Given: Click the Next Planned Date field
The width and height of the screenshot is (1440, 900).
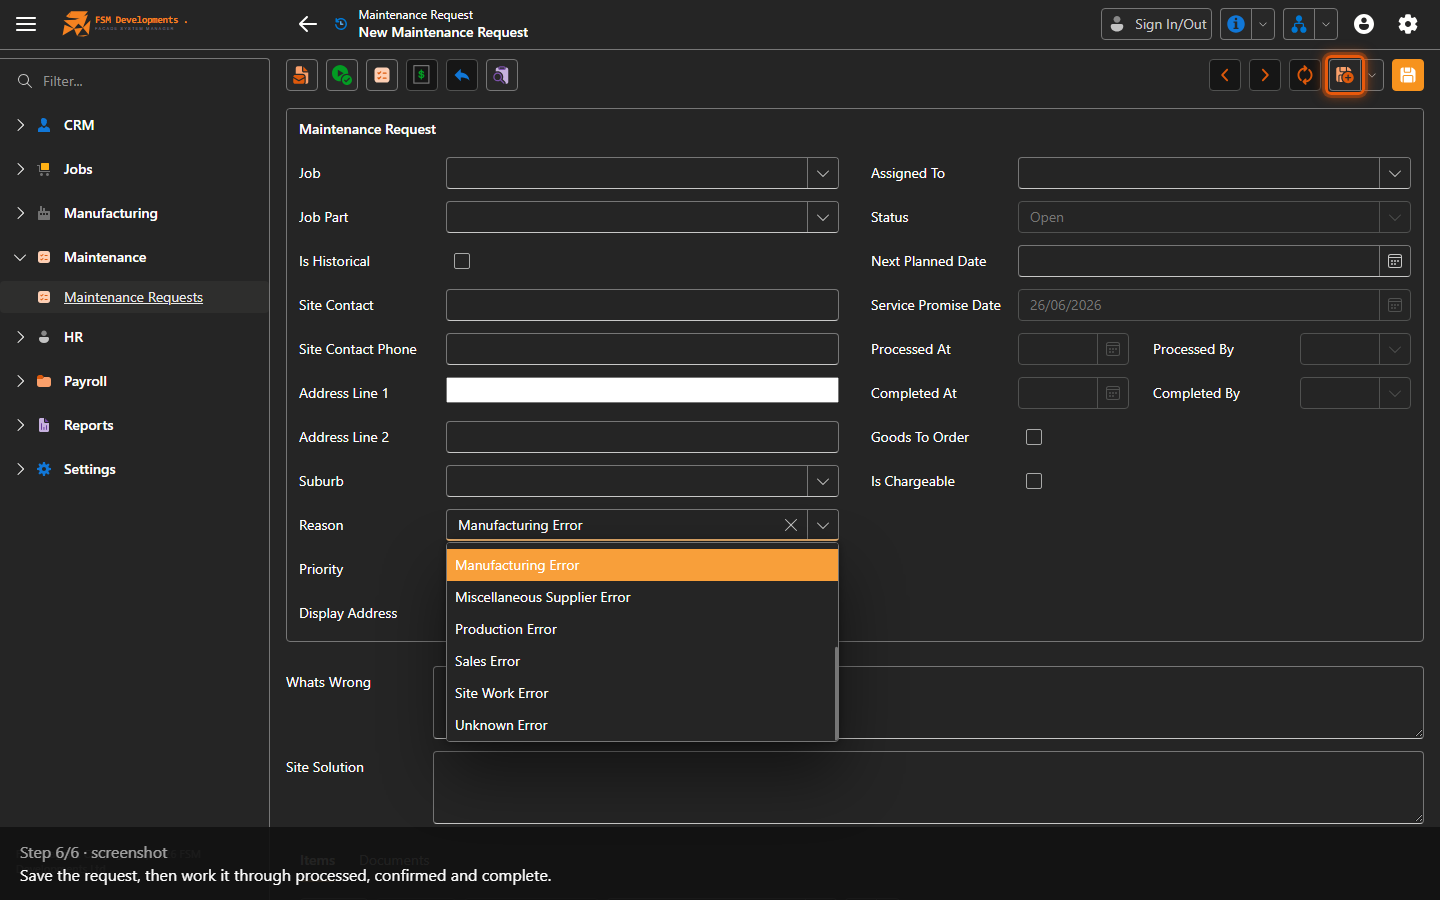Looking at the screenshot, I should tap(1199, 261).
